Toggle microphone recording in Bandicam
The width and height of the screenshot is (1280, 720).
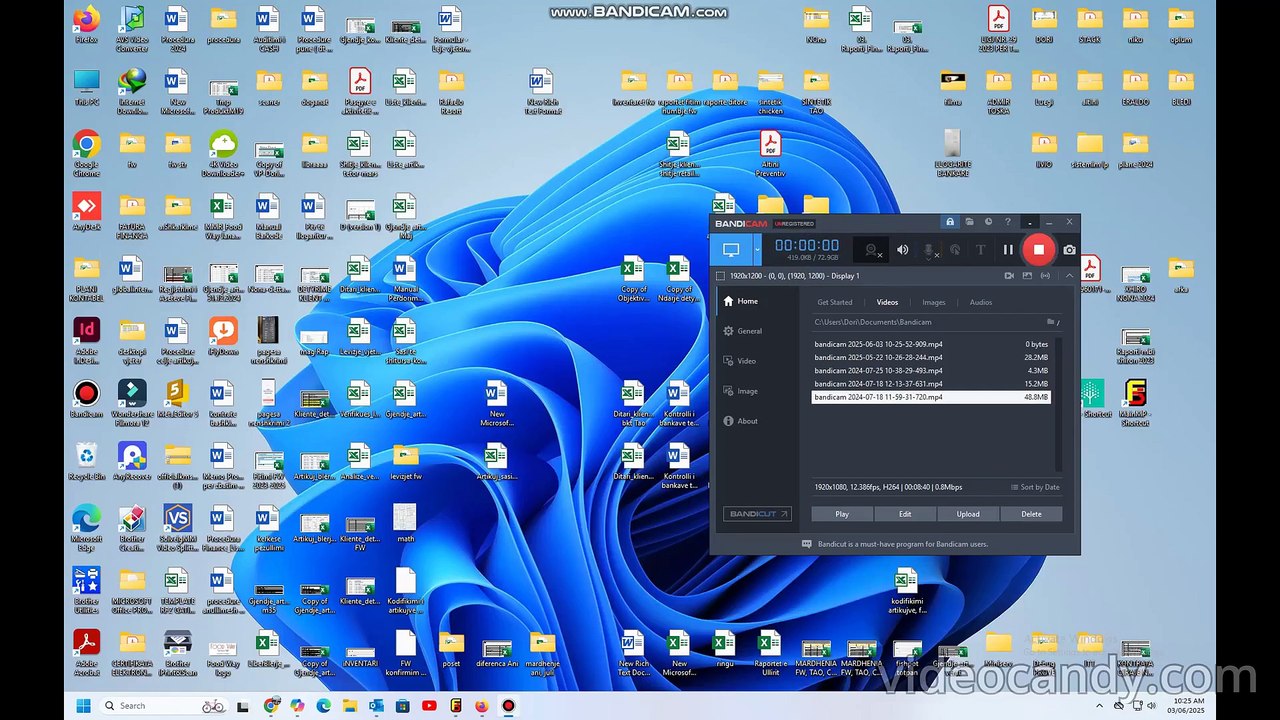(x=929, y=250)
